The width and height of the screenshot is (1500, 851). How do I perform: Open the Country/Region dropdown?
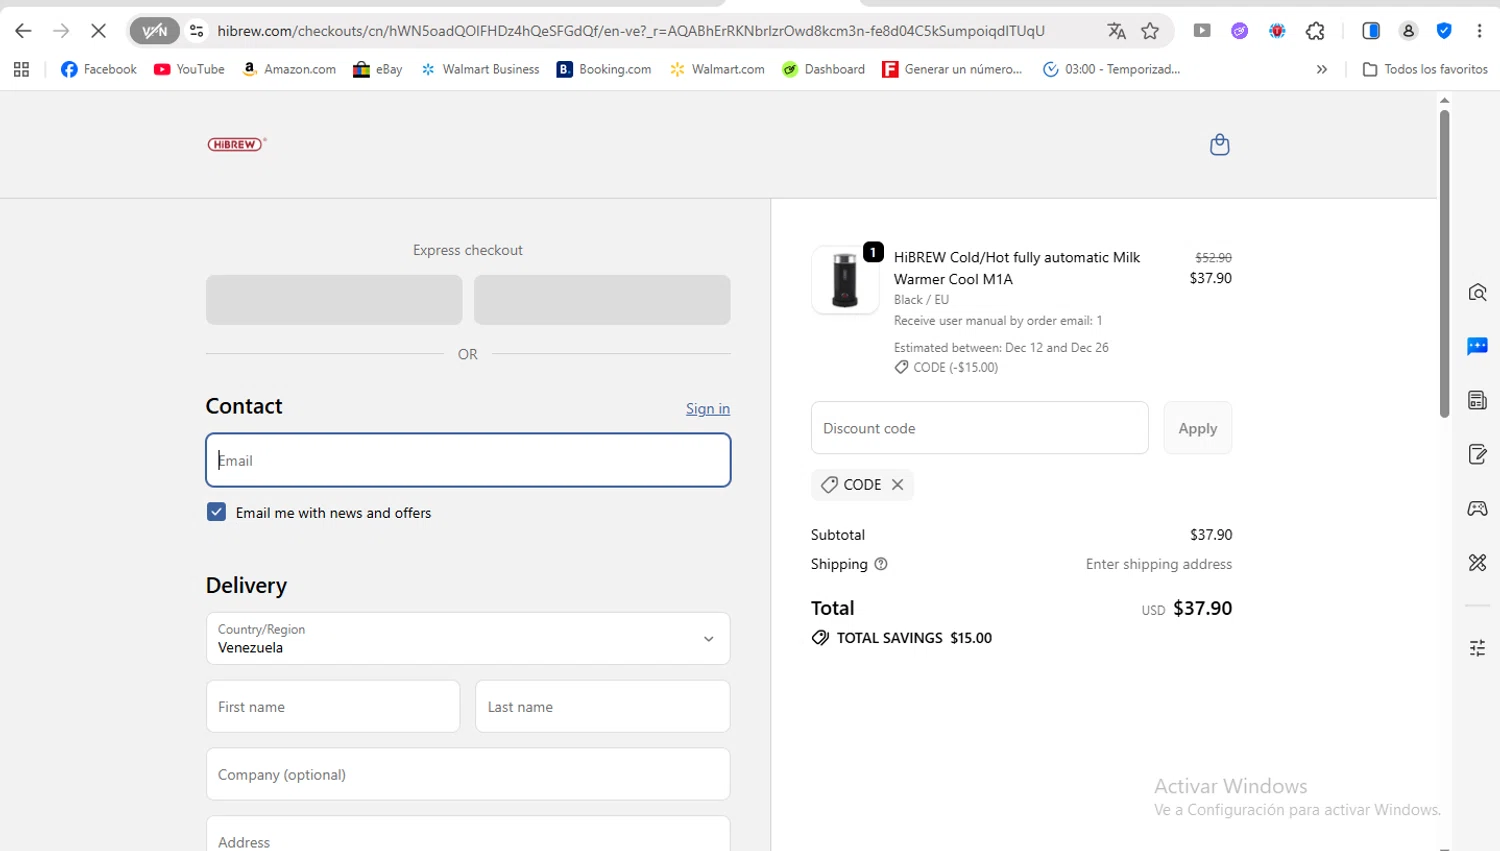pyautogui.click(x=468, y=638)
